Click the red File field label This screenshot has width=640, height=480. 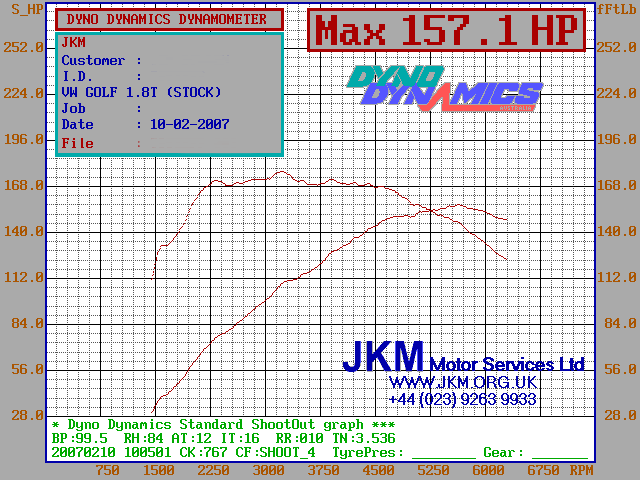(x=78, y=143)
